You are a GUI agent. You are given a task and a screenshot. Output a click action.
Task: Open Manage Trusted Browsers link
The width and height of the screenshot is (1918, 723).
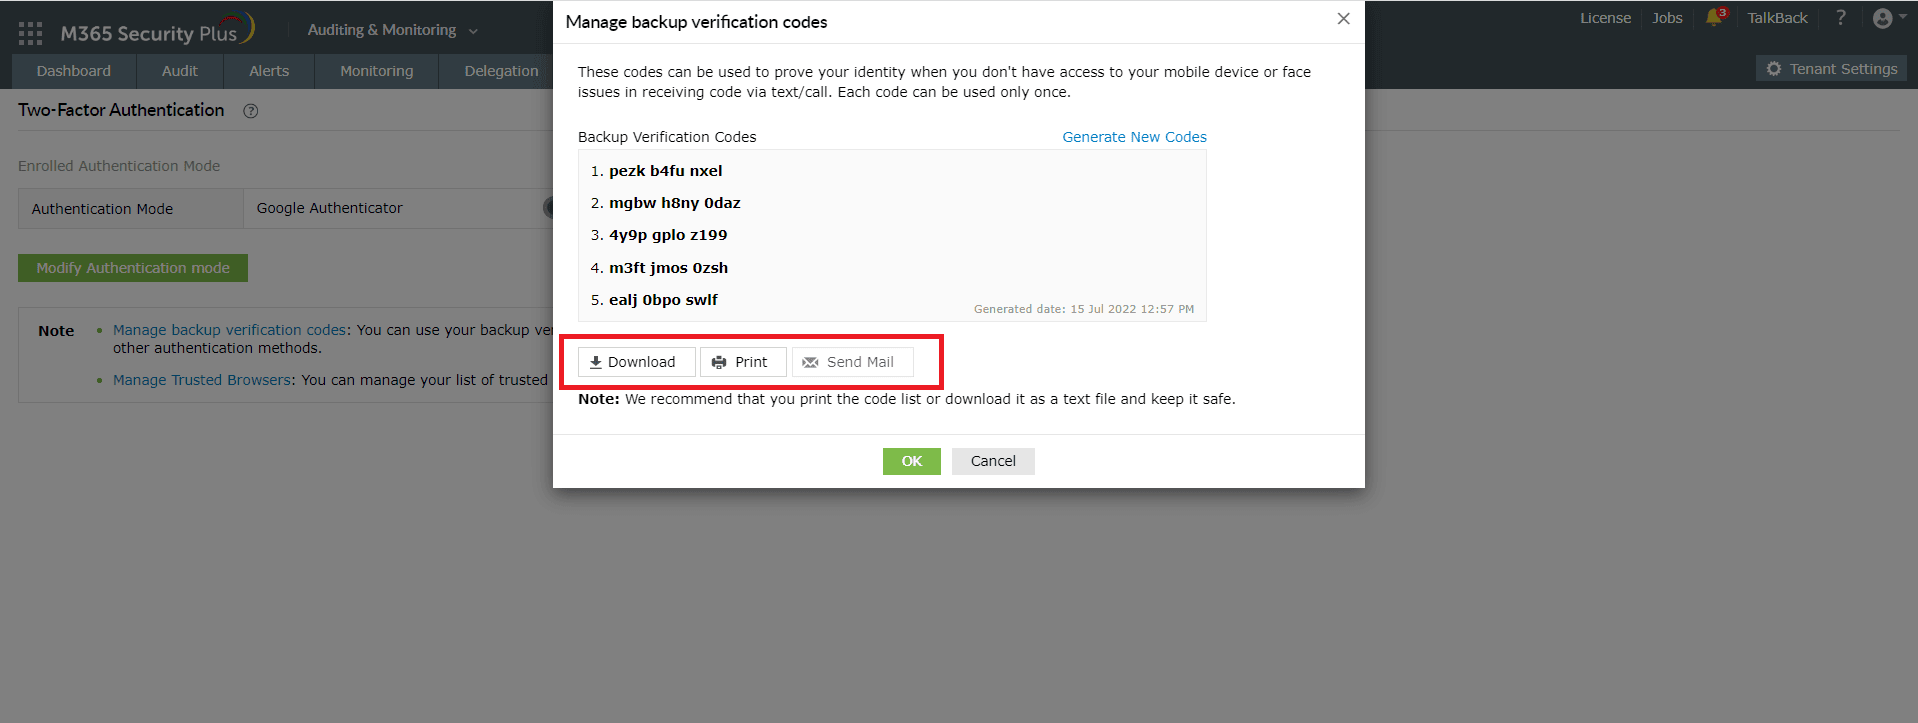click(202, 380)
